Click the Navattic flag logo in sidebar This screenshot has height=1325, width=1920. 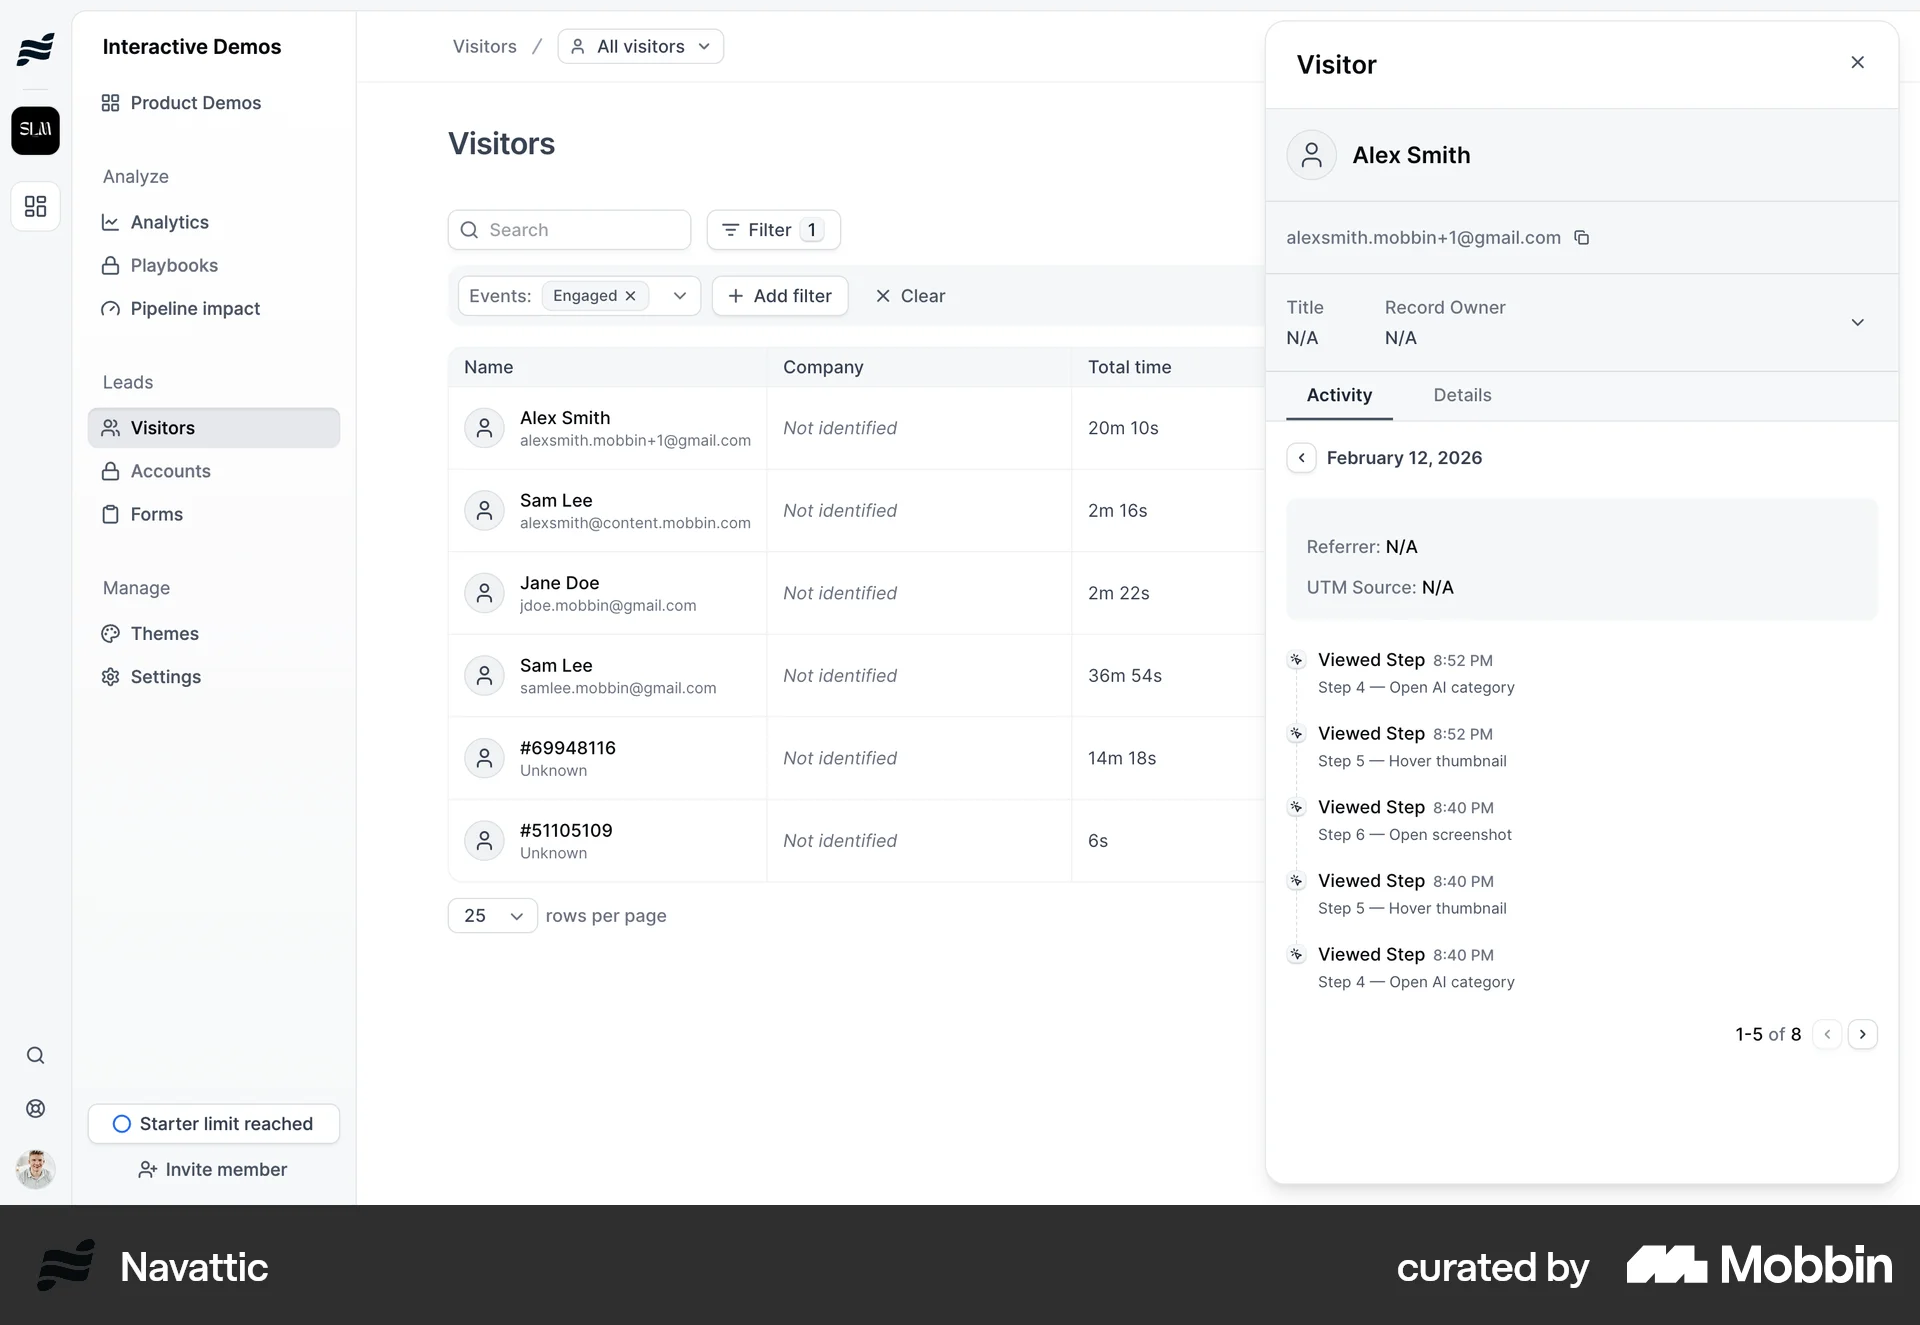[x=35, y=48]
